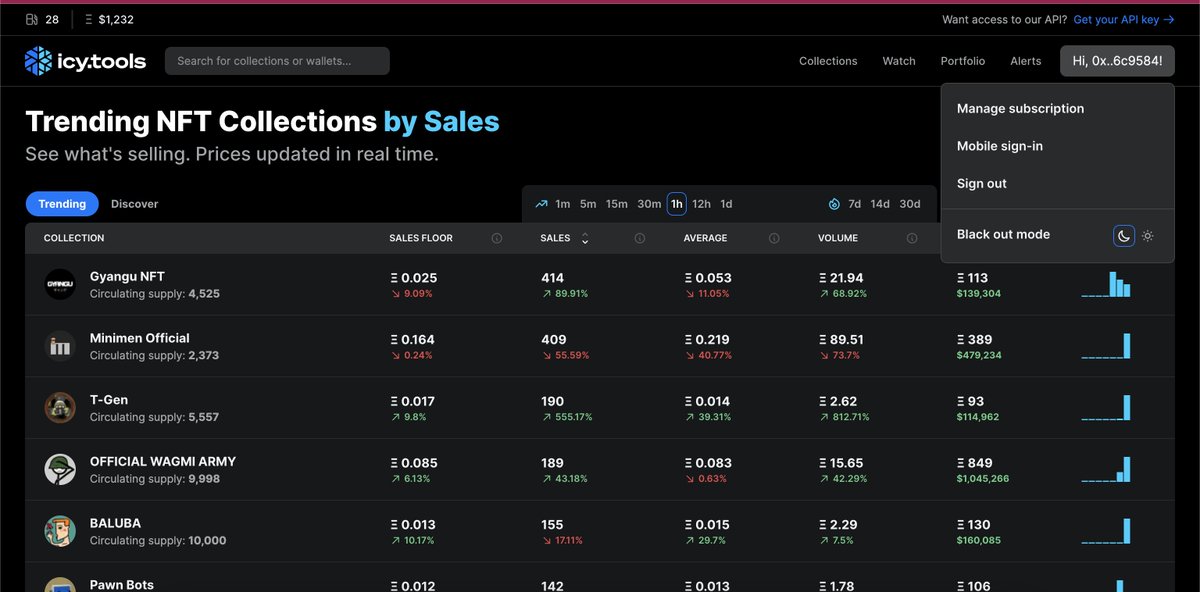
Task: Open T-Gen sales bar chart
Action: coord(1106,408)
